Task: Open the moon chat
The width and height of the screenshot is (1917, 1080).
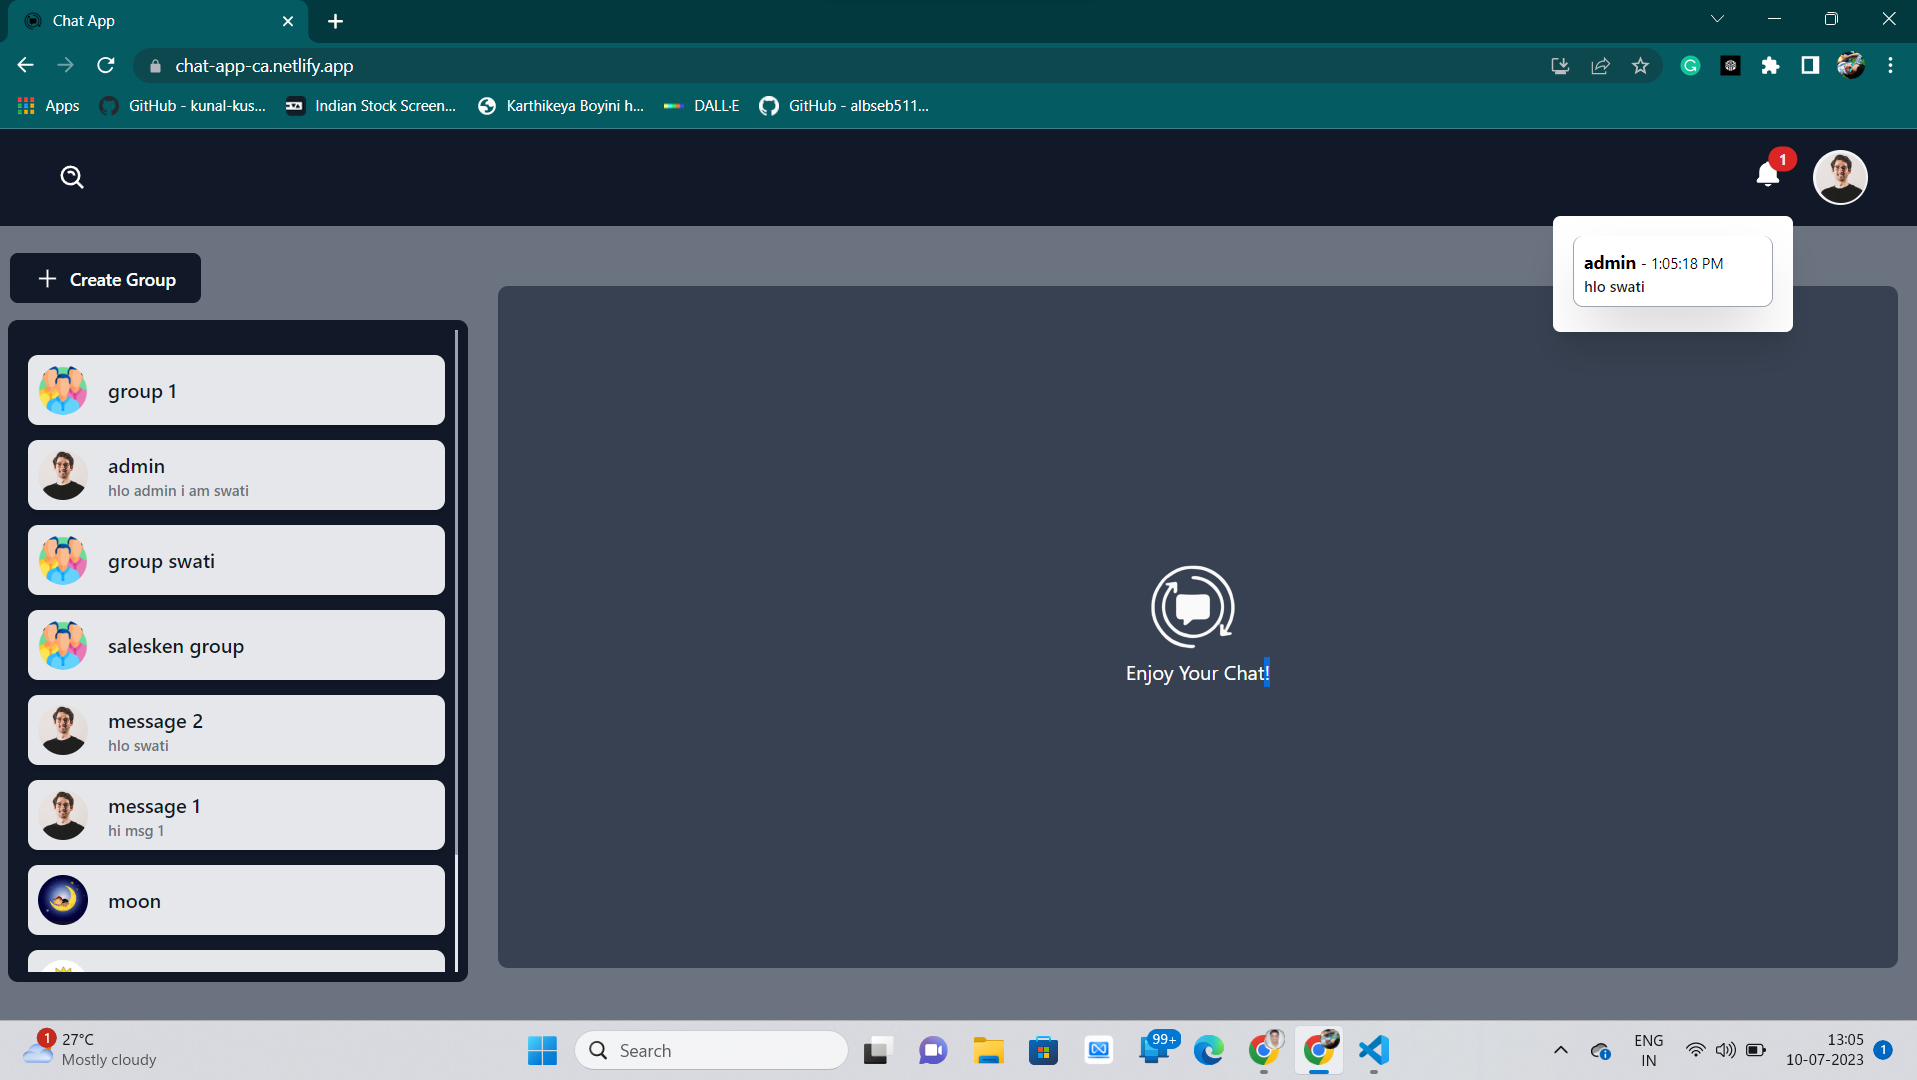Action: (x=236, y=900)
